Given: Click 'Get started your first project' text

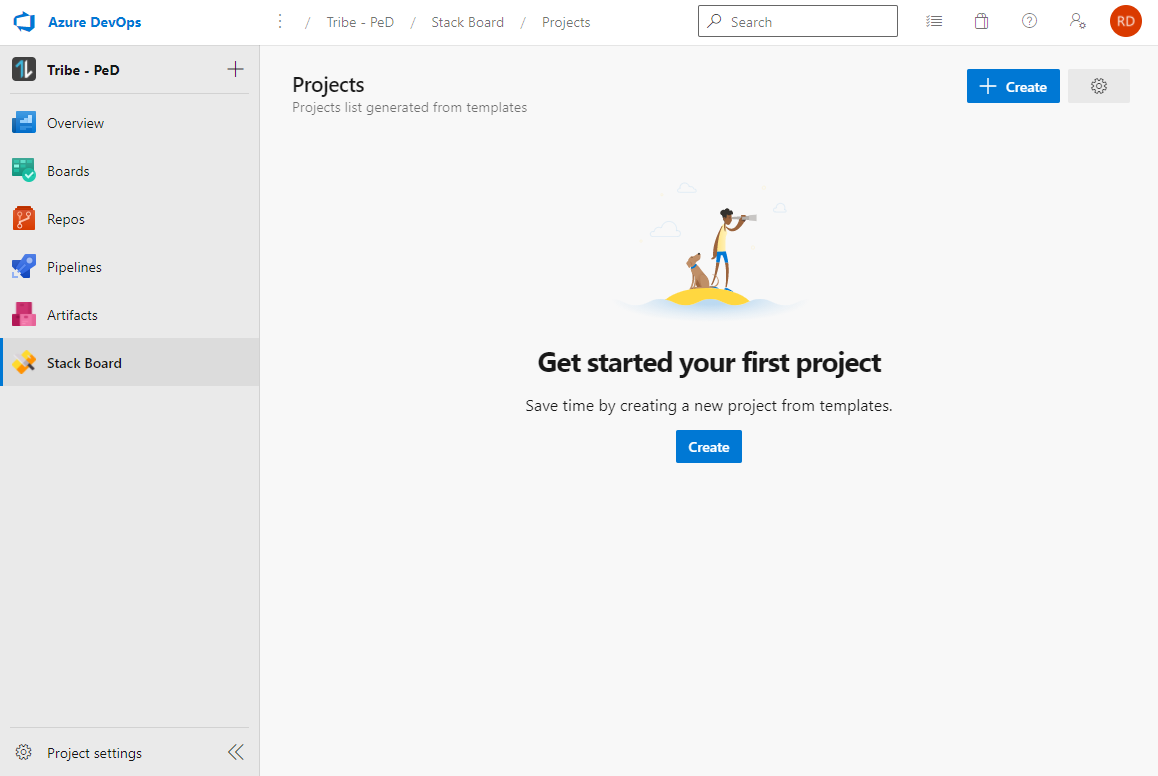Looking at the screenshot, I should [709, 363].
